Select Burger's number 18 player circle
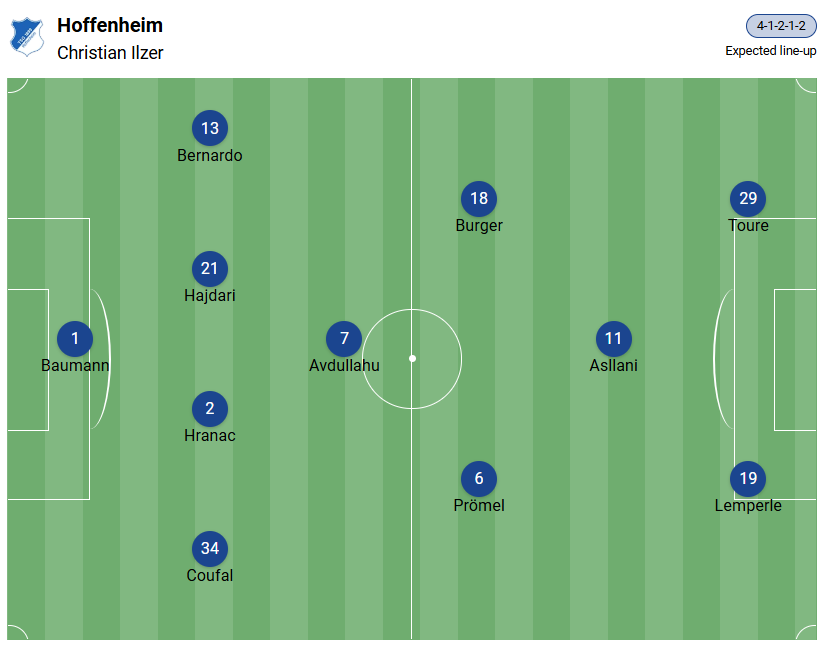This screenshot has width=822, height=645. [x=479, y=199]
